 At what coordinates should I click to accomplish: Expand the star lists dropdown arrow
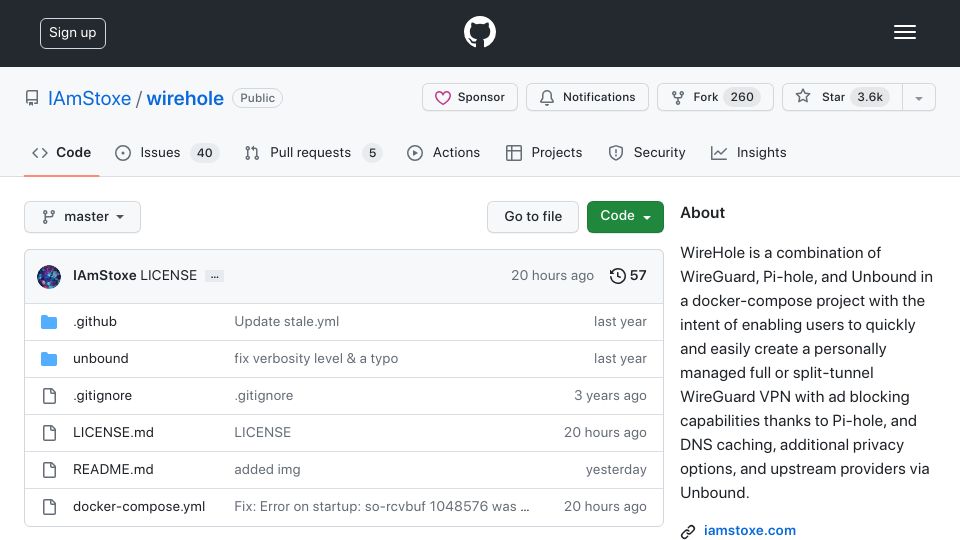[x=918, y=97]
